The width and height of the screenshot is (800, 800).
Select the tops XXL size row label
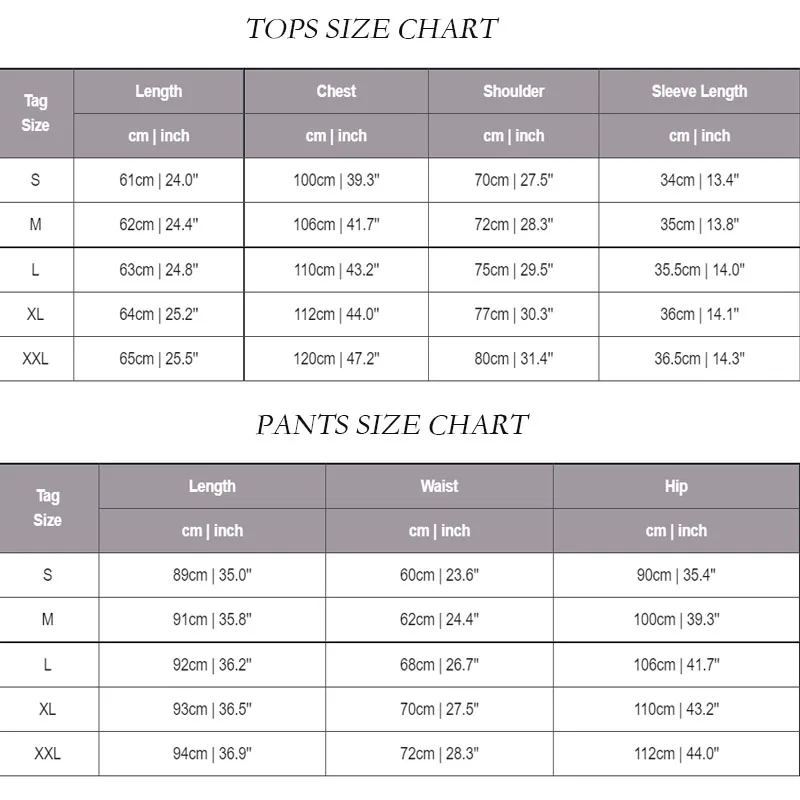click(35, 359)
